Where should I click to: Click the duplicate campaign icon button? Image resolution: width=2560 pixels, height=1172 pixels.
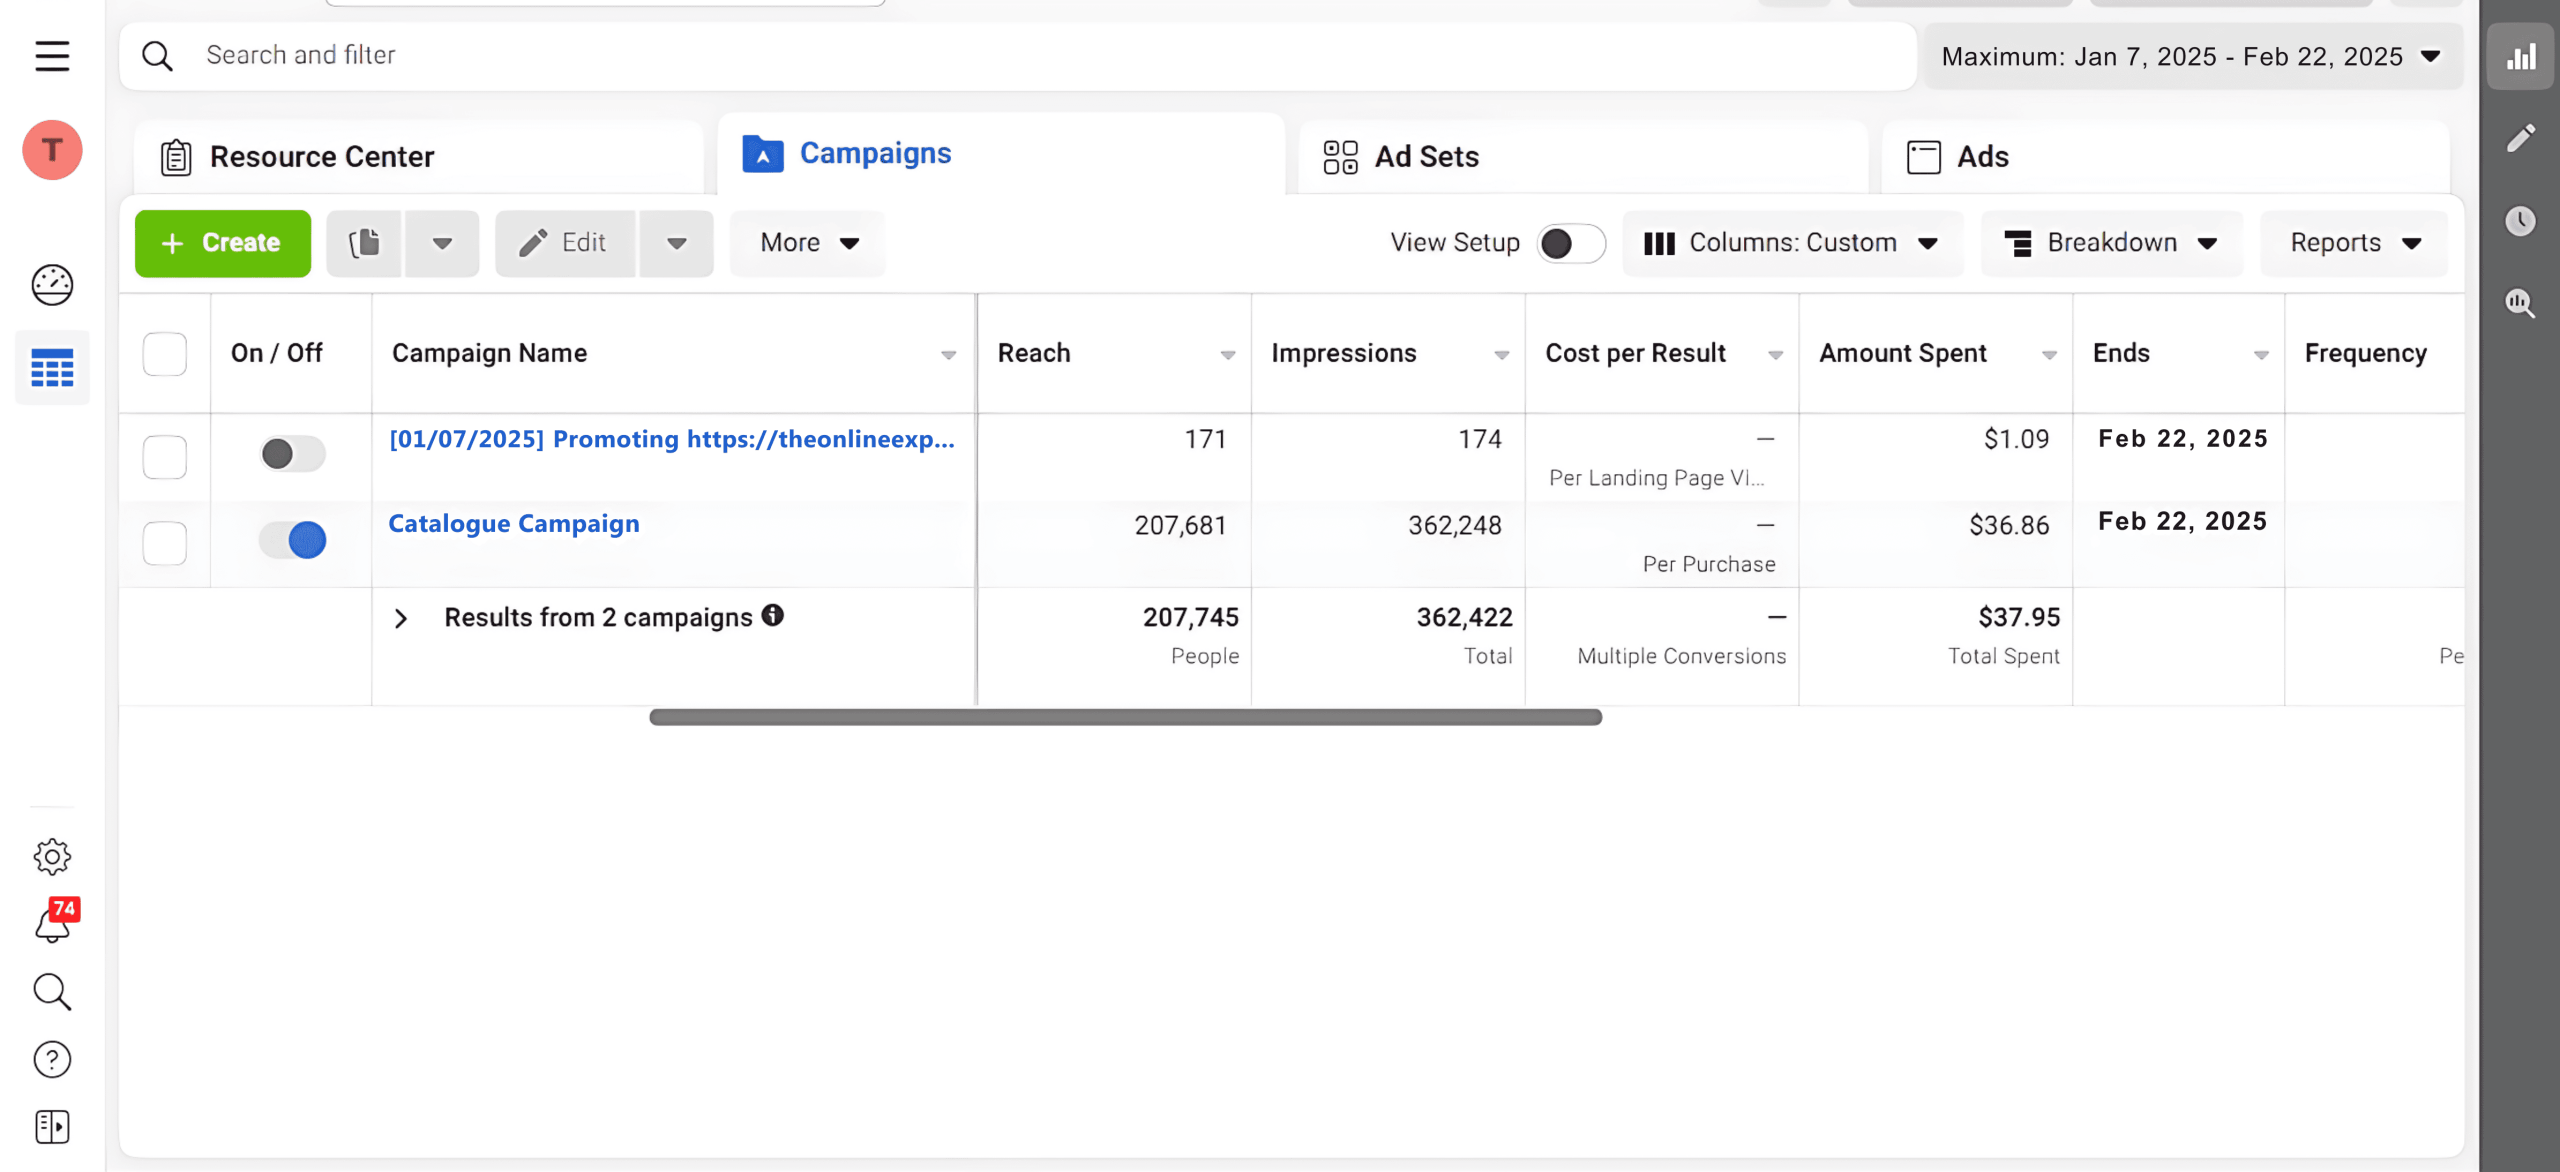point(365,243)
